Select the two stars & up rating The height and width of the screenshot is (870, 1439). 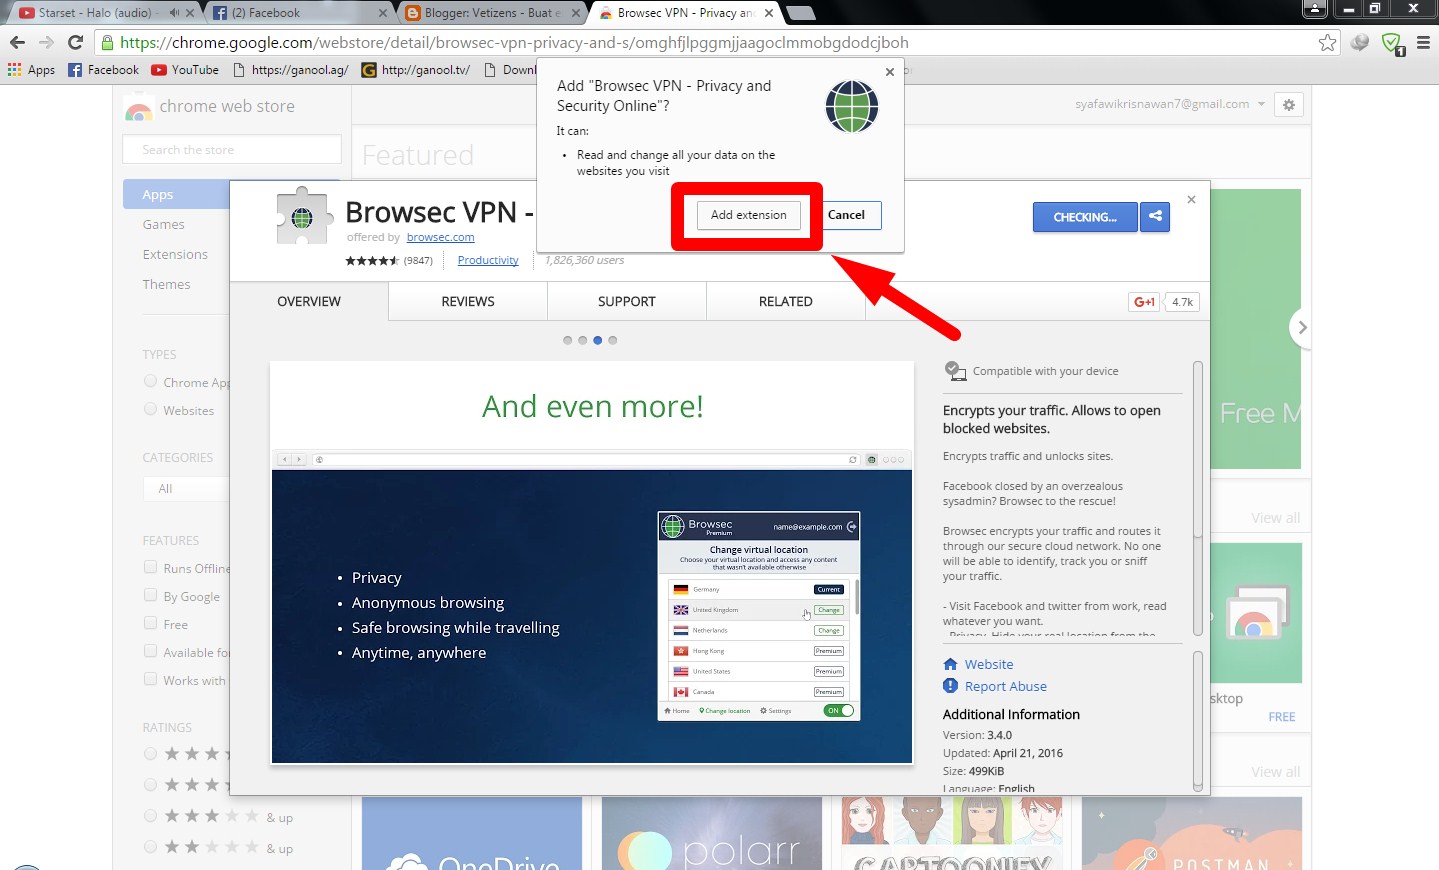tap(150, 847)
